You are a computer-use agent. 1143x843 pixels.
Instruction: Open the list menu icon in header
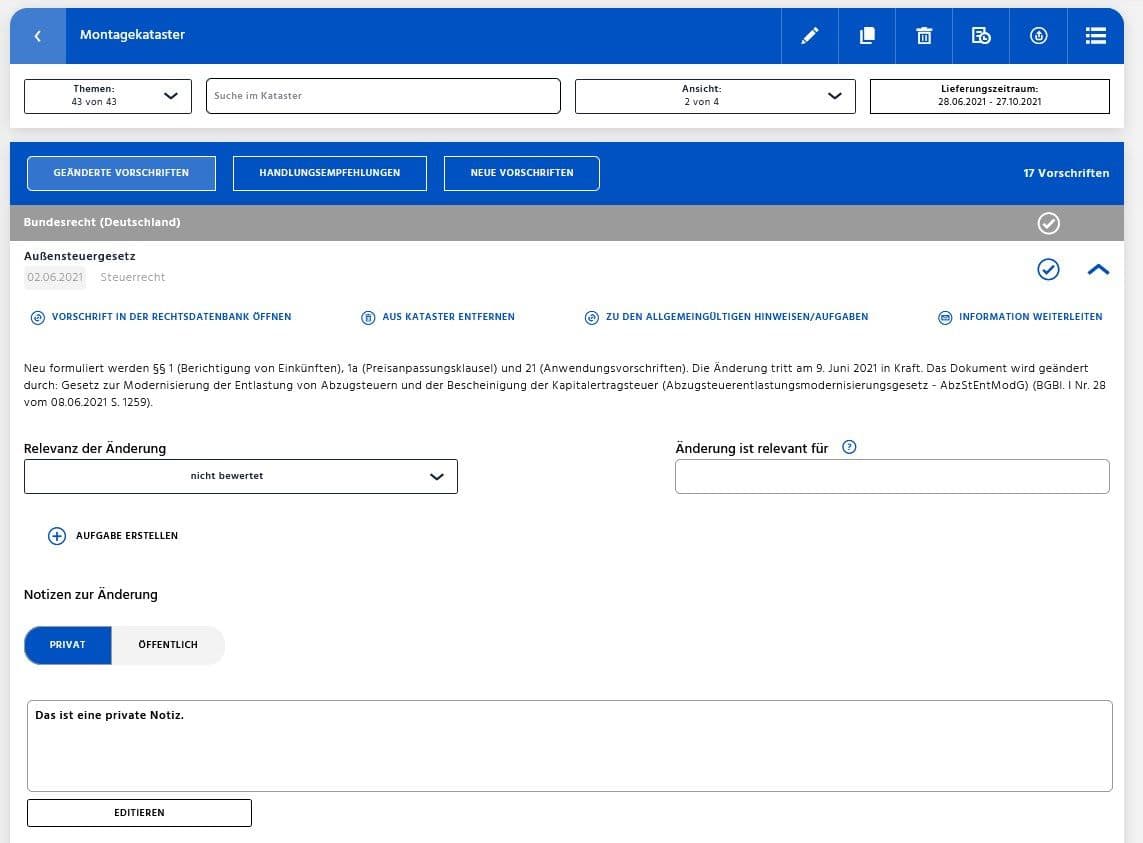(1095, 36)
